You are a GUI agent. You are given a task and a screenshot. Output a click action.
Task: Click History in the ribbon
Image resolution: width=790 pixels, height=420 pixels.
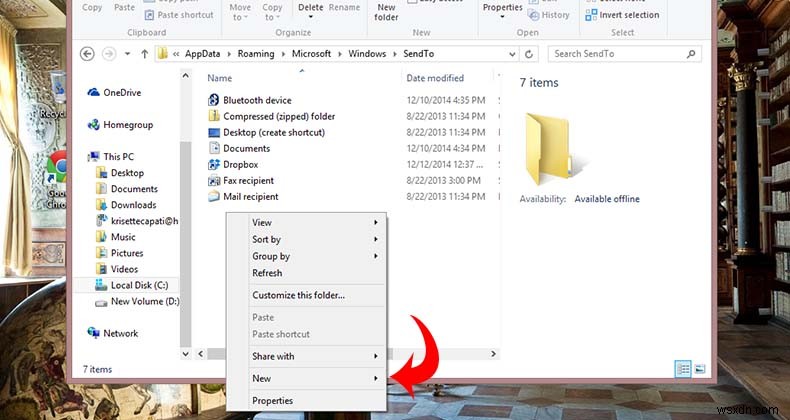[x=549, y=15]
